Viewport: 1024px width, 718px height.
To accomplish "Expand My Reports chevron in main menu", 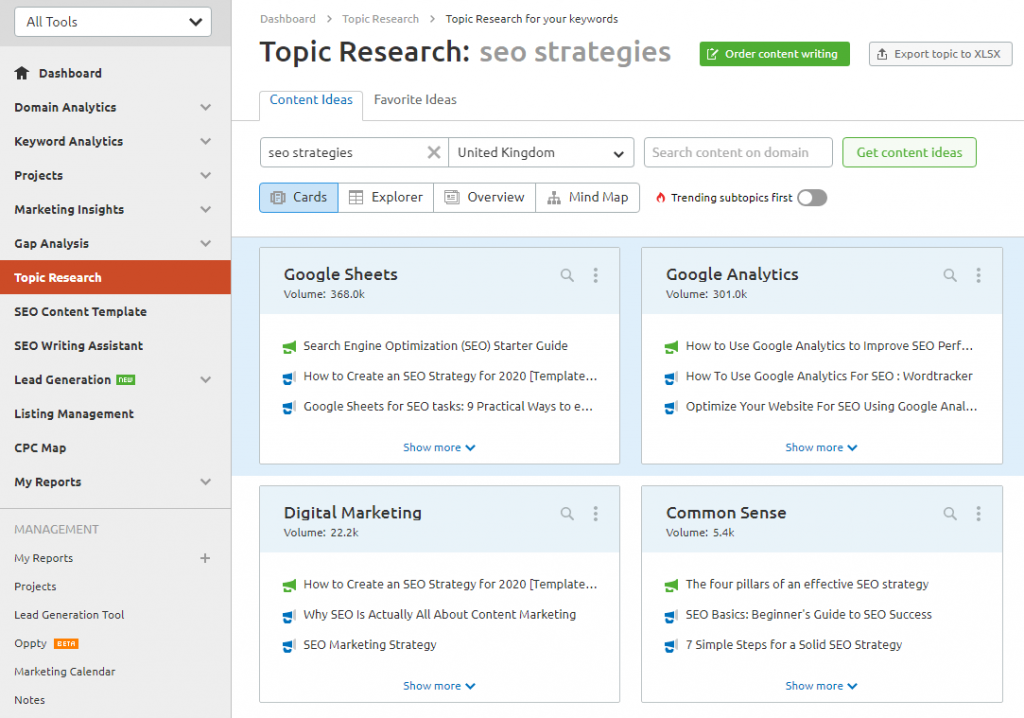I will pyautogui.click(x=206, y=481).
